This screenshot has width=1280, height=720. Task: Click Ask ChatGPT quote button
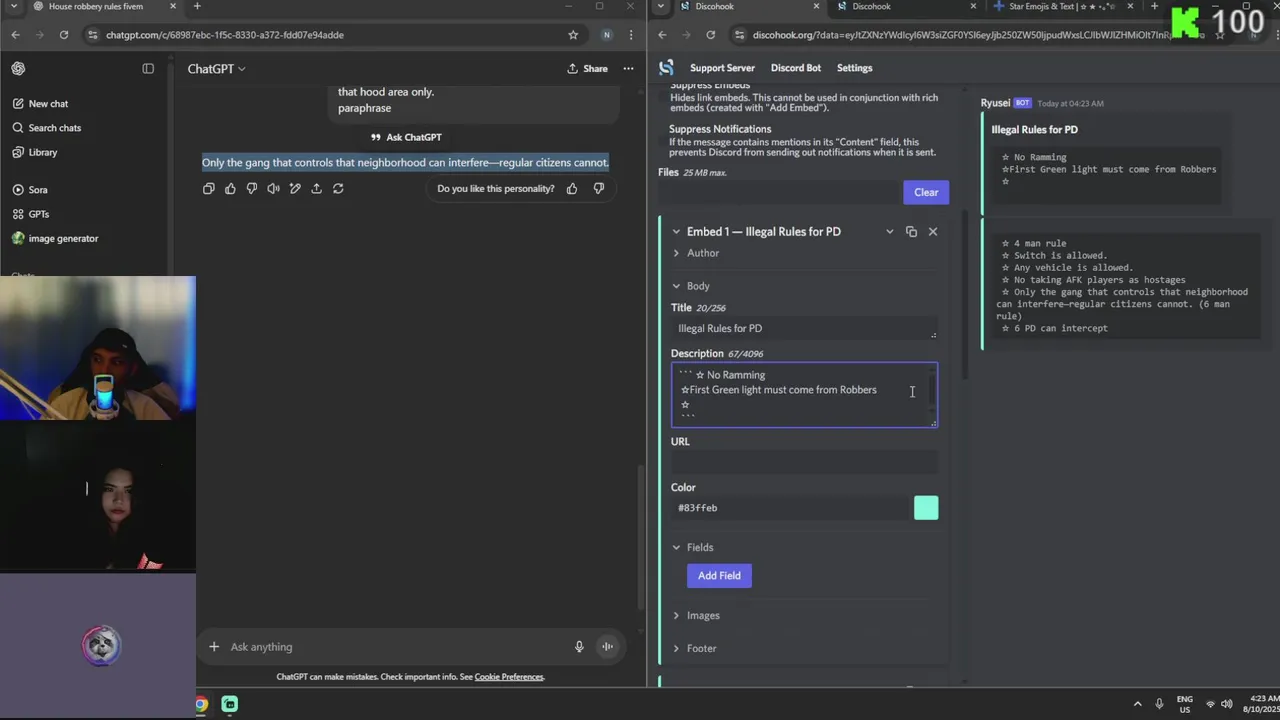tap(406, 138)
